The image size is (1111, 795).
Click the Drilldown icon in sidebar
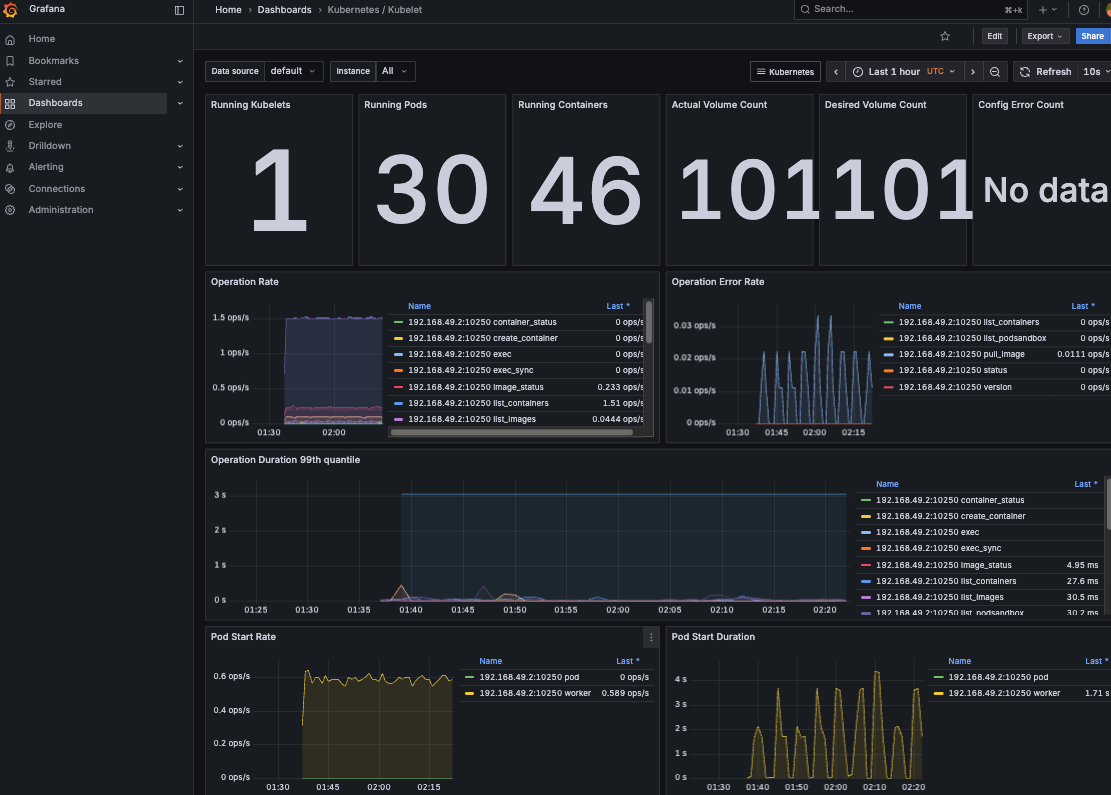coord(10,146)
